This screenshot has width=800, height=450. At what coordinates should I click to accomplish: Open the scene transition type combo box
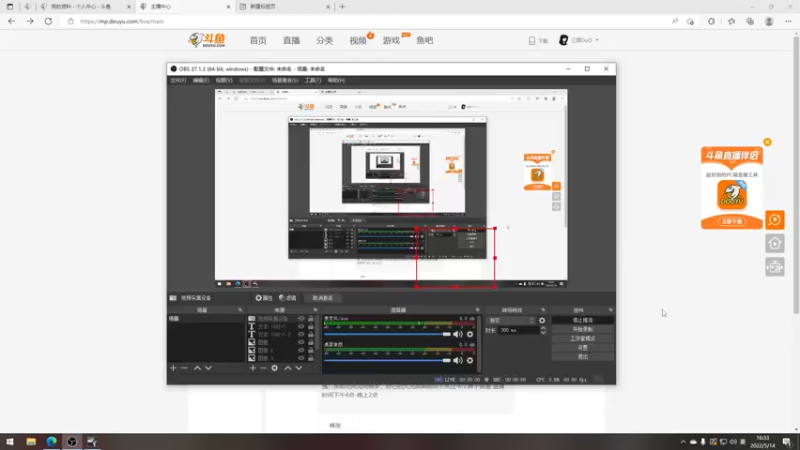tap(511, 320)
